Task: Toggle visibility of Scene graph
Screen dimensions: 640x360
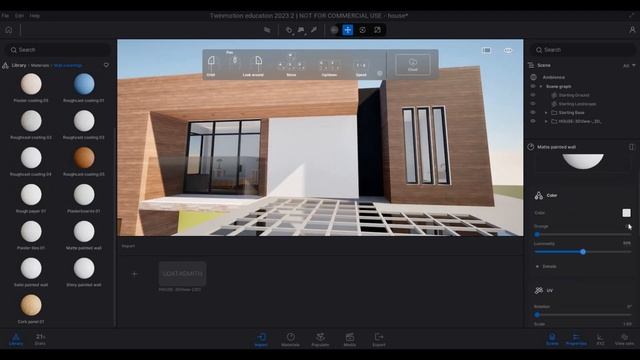Action: (533, 87)
